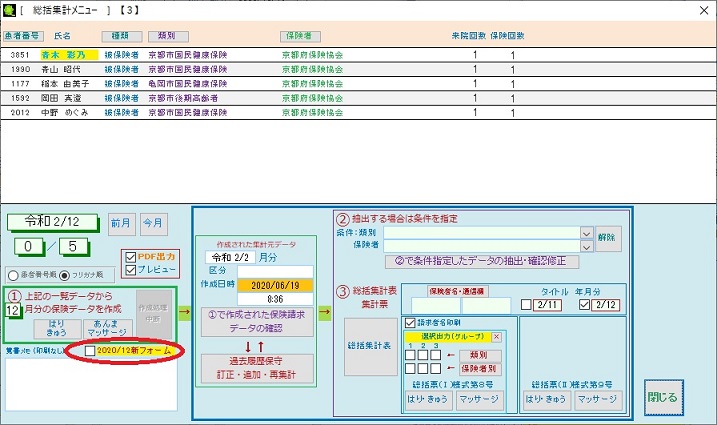Click the 令和2/2 月分 field
Viewport: 717px width, 425px height.
pos(230,258)
